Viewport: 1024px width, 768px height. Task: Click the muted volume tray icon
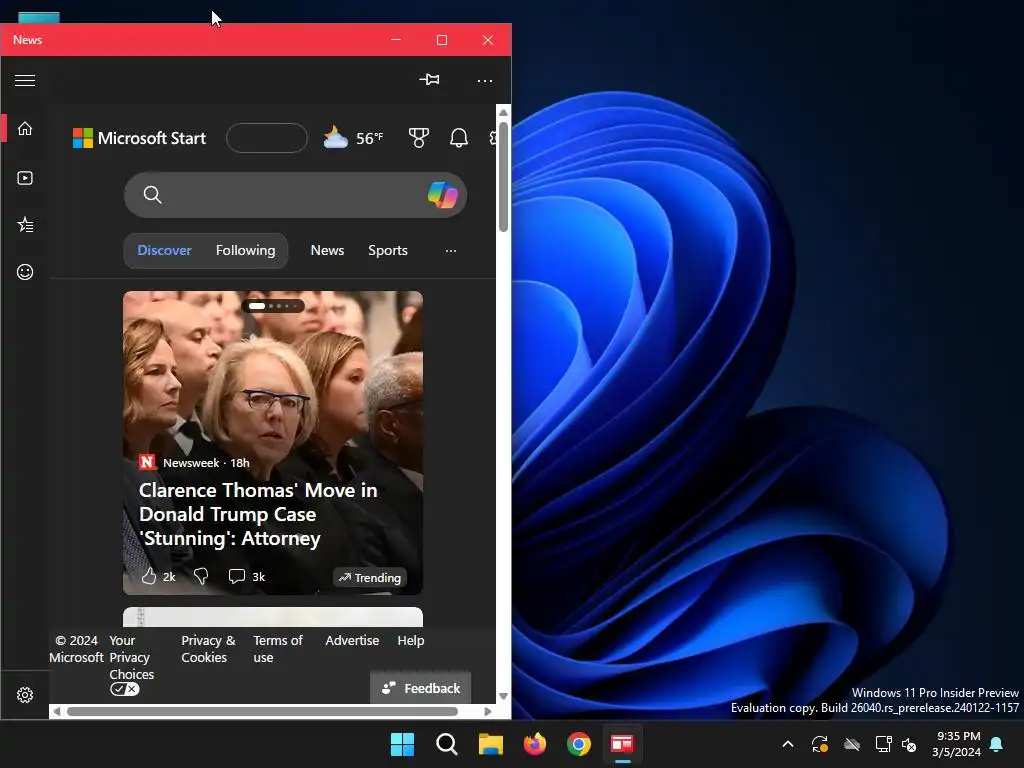(909, 744)
